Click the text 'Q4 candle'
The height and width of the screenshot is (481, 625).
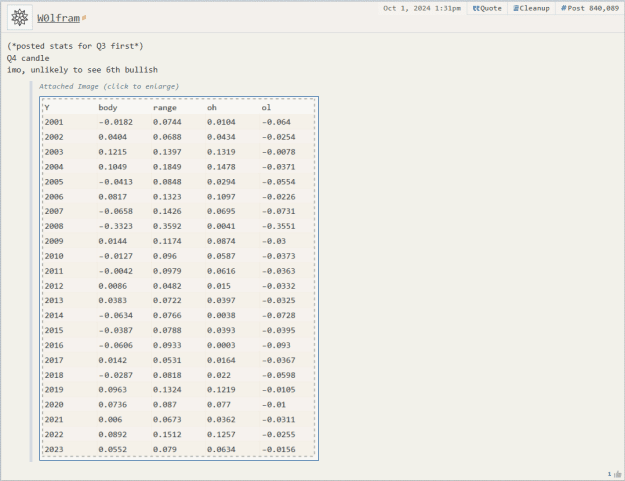(x=28, y=58)
